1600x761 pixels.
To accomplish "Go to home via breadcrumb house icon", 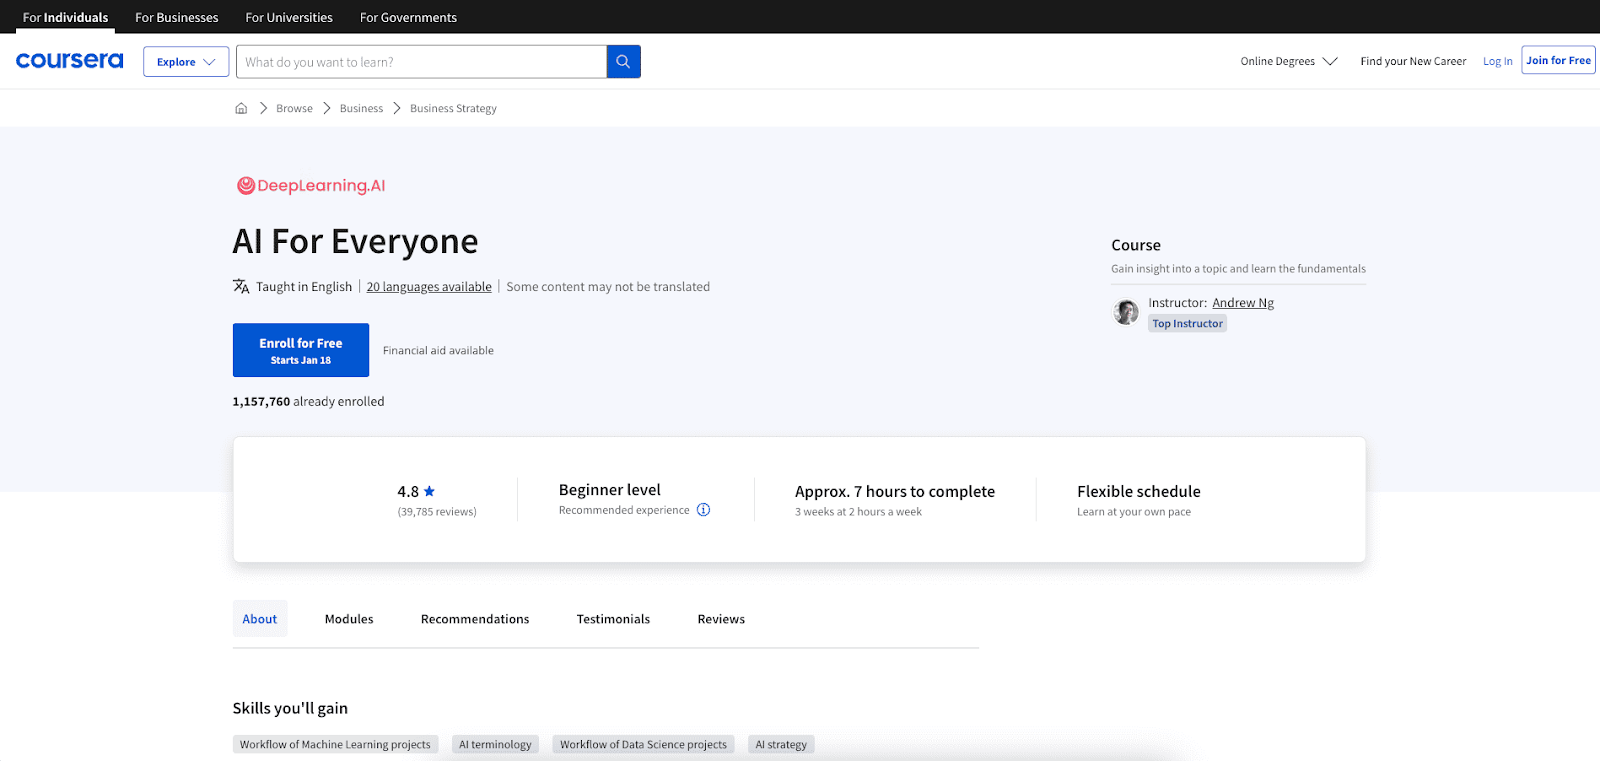I will pyautogui.click(x=241, y=108).
